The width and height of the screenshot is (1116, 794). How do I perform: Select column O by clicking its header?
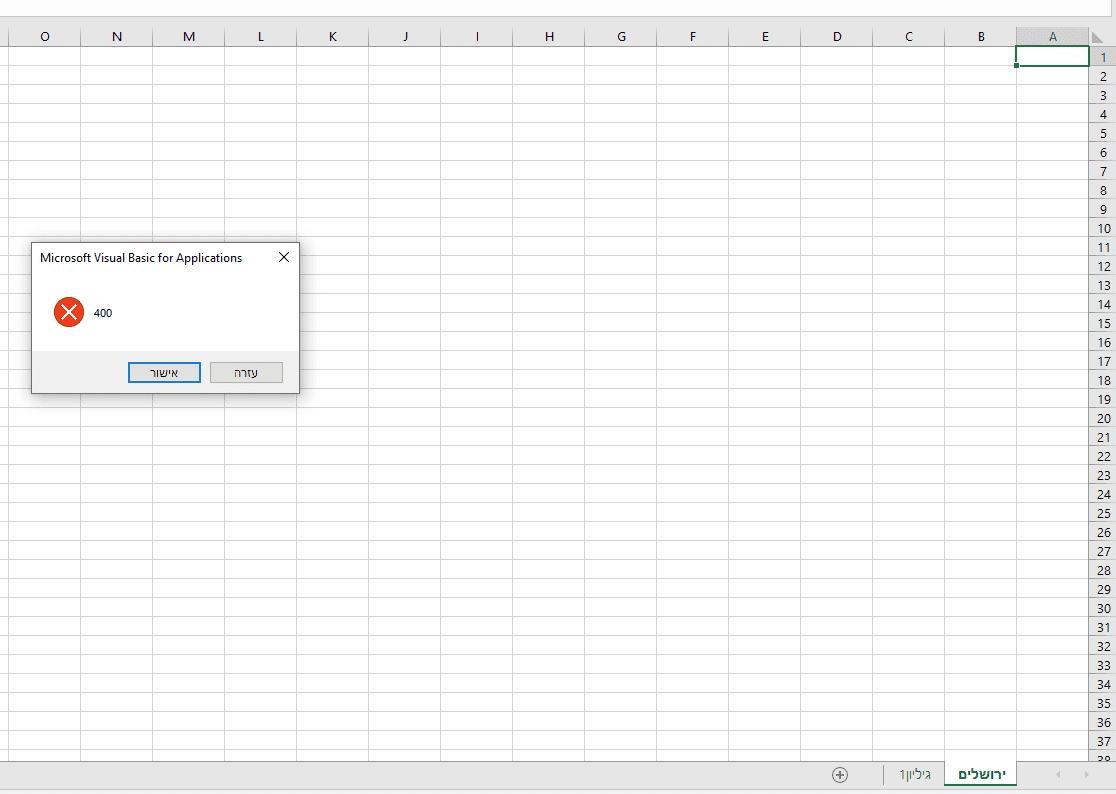44,36
